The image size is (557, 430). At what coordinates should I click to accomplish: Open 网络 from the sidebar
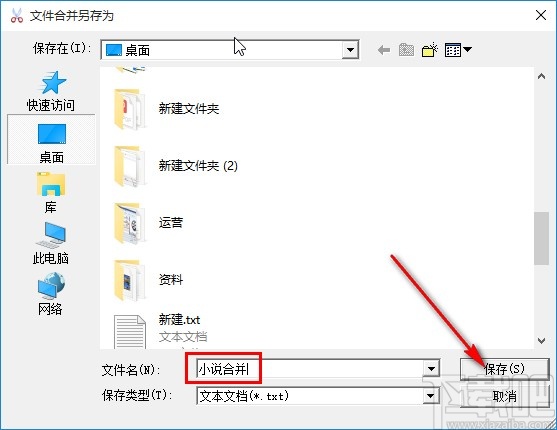tap(51, 294)
